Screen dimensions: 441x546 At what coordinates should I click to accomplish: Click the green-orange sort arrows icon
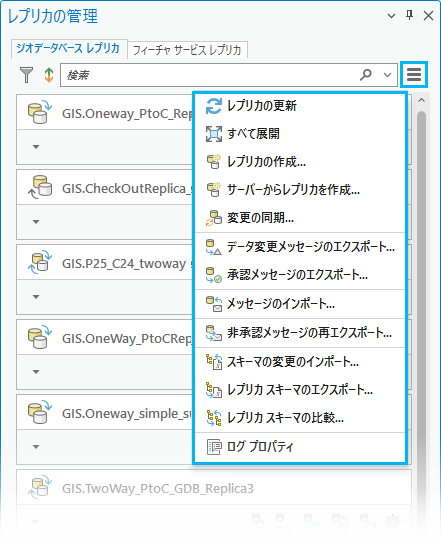point(49,75)
